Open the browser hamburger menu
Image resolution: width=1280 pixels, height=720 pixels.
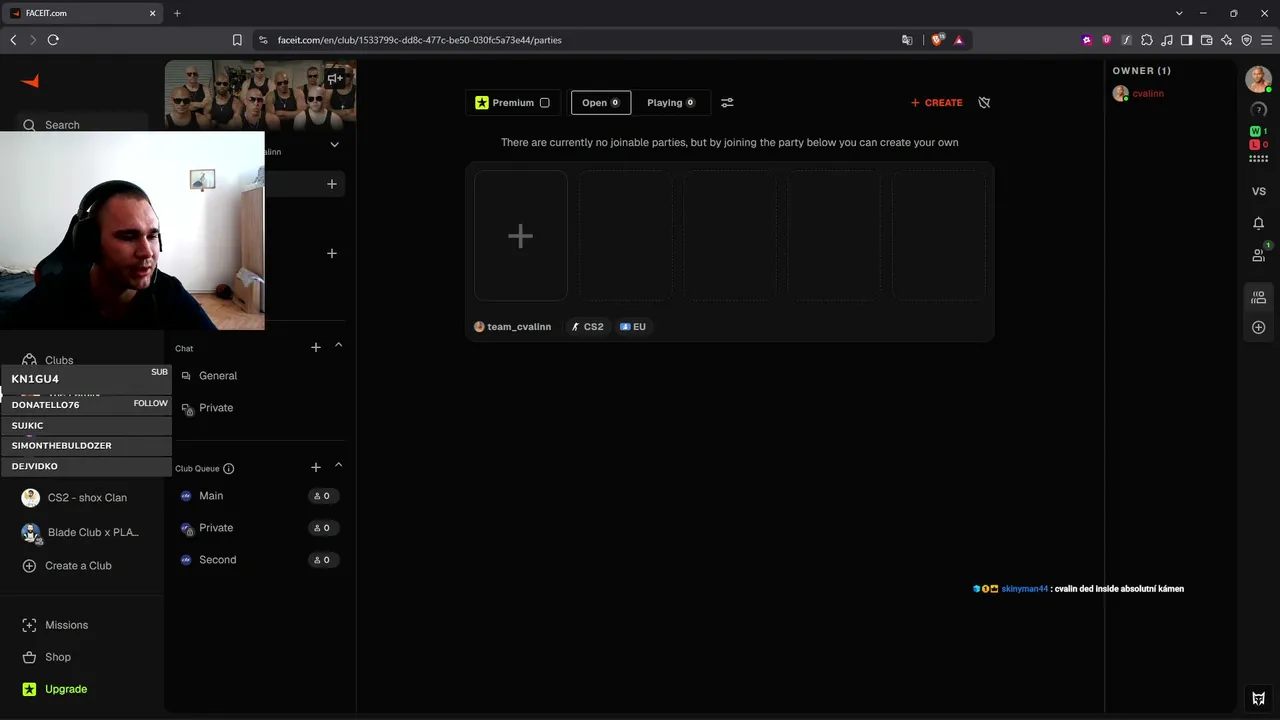tap(1266, 40)
